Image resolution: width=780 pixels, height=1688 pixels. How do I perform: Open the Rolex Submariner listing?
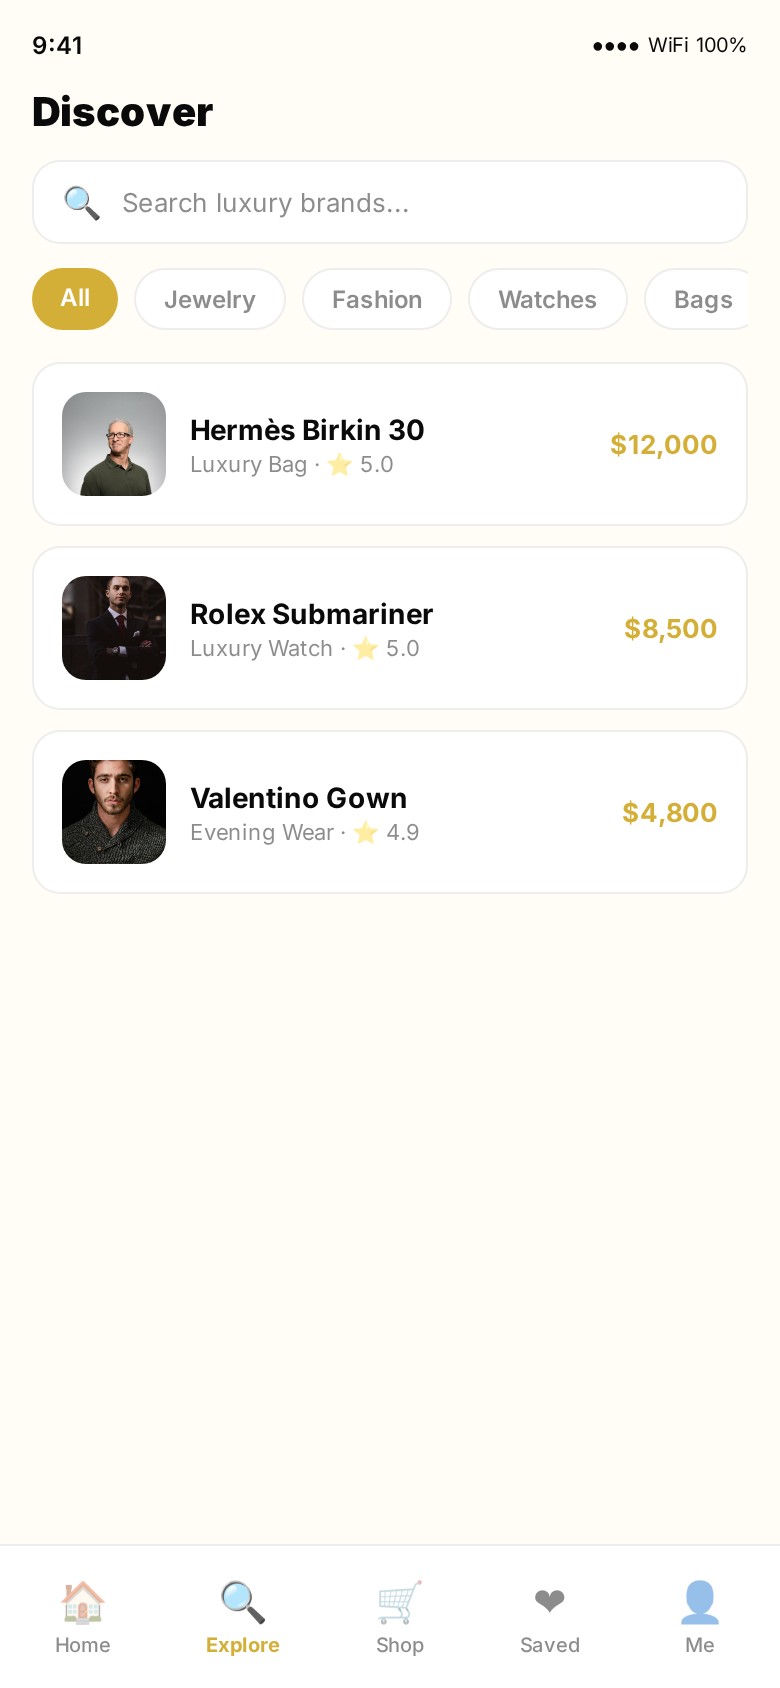(311, 614)
